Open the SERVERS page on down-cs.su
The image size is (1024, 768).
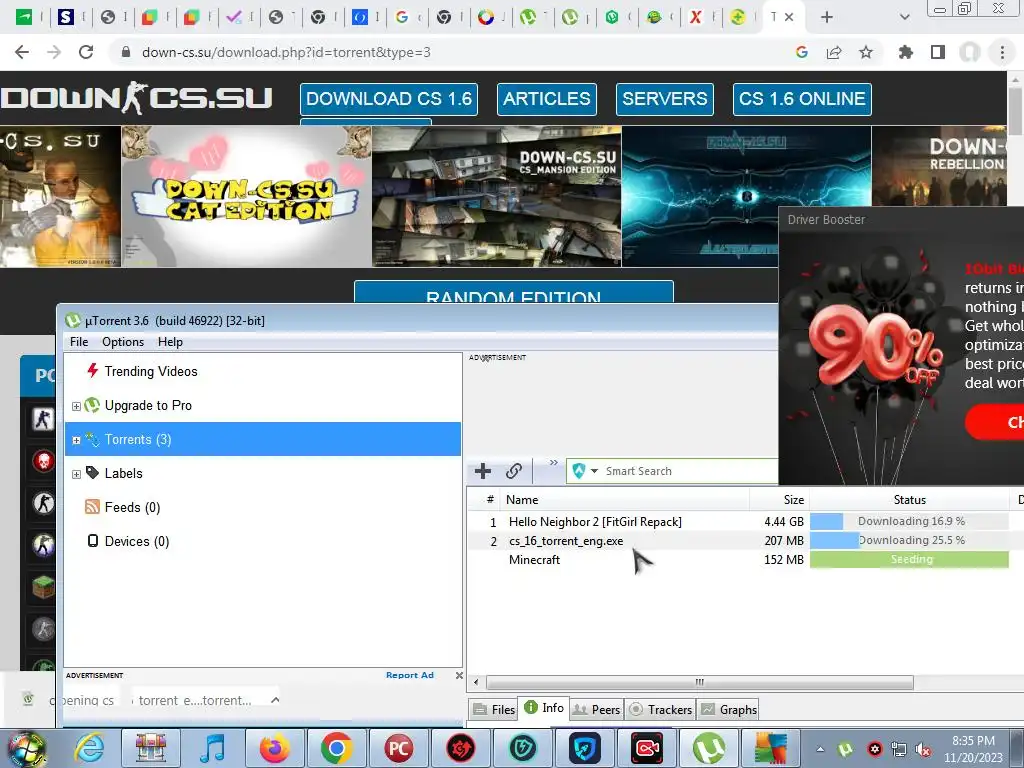pos(664,99)
